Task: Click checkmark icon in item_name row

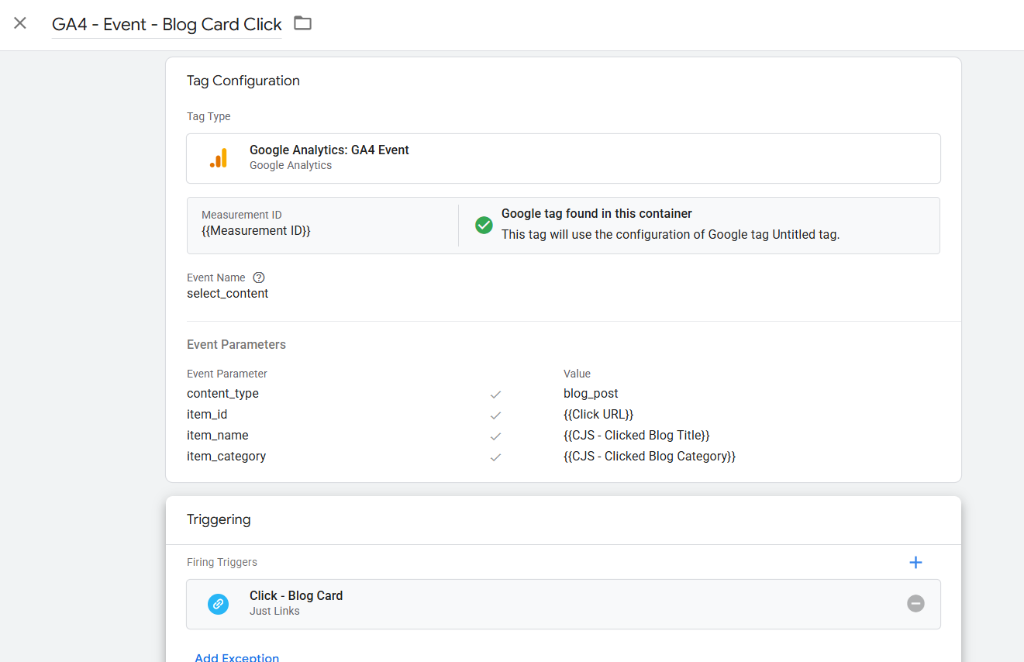Action: tap(496, 436)
